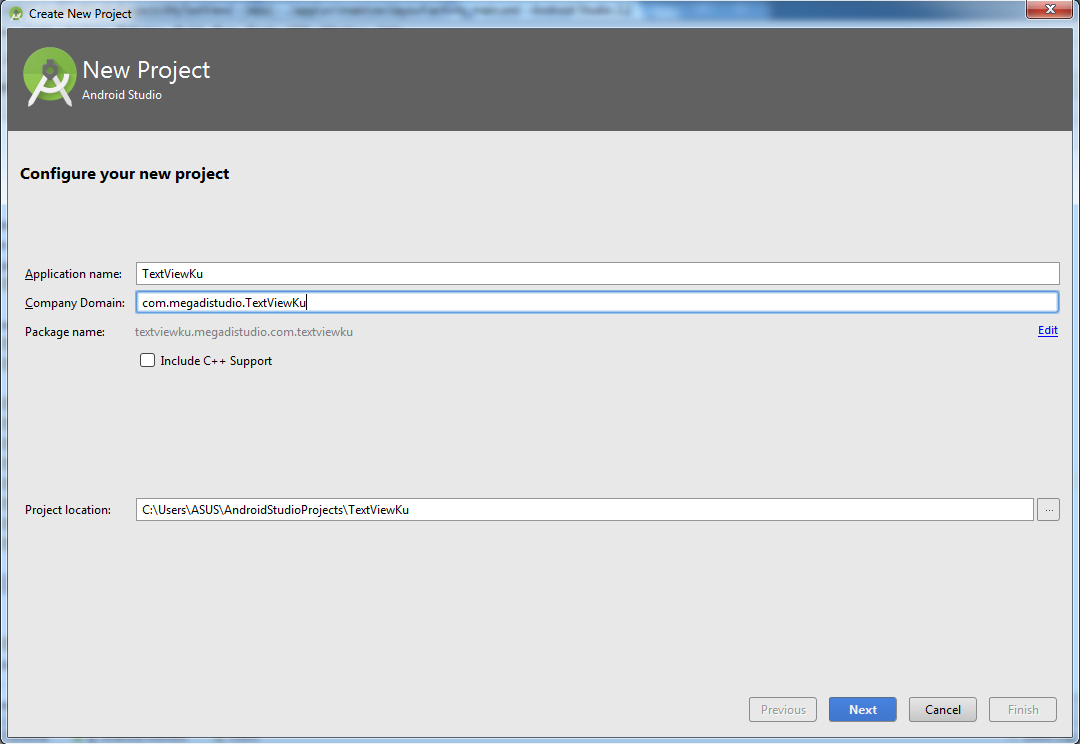The width and height of the screenshot is (1080, 744).
Task: Click the 'Package name:' label
Action: pyautogui.click(x=65, y=332)
